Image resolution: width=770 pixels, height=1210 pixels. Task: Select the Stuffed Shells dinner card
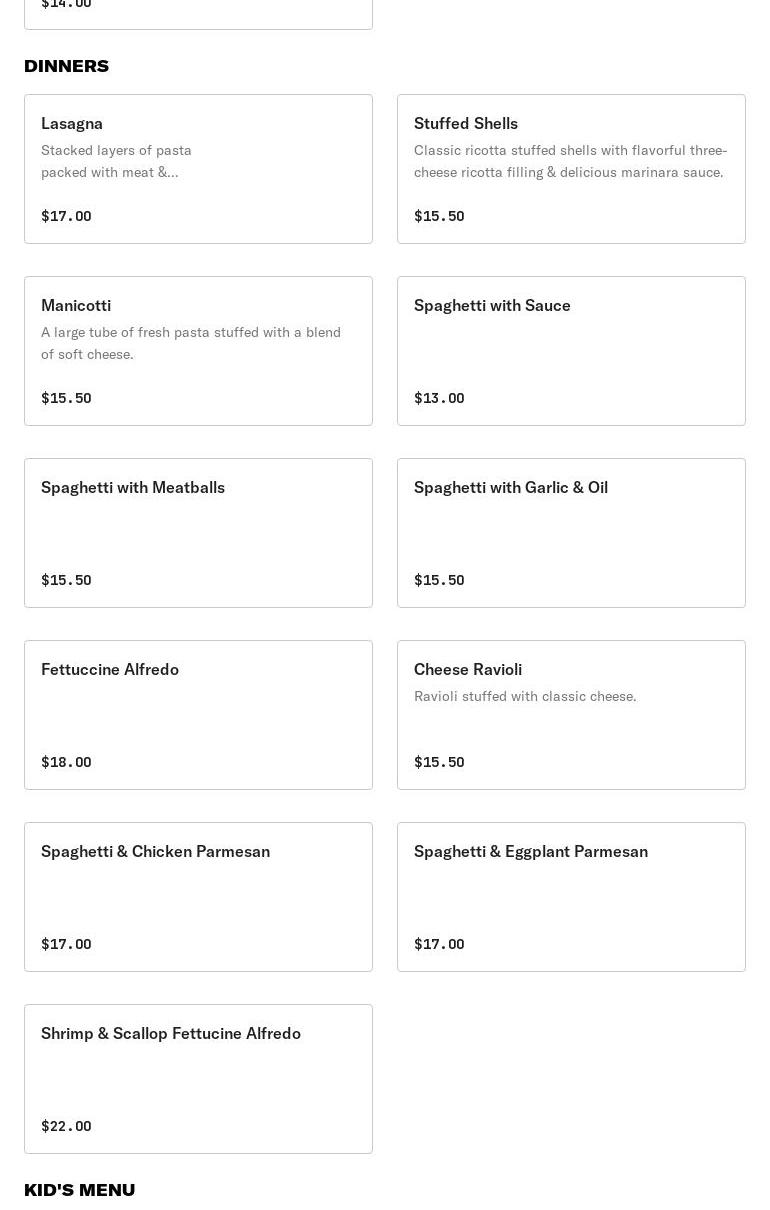[571, 169]
